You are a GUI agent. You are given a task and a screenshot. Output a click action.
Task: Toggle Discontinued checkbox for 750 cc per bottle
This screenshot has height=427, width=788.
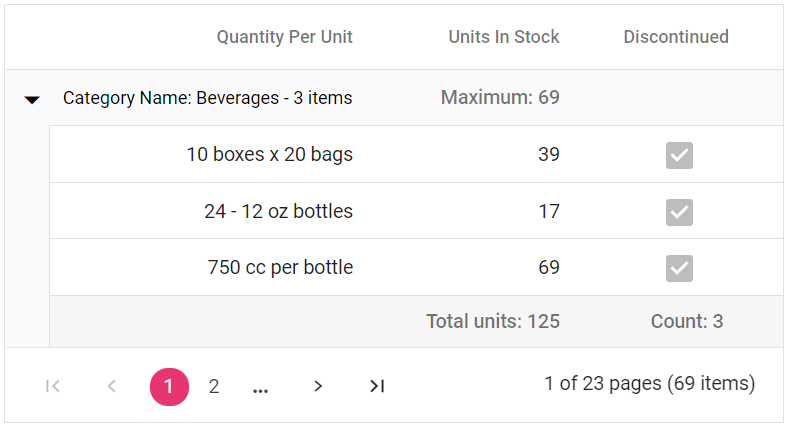pyautogui.click(x=679, y=268)
